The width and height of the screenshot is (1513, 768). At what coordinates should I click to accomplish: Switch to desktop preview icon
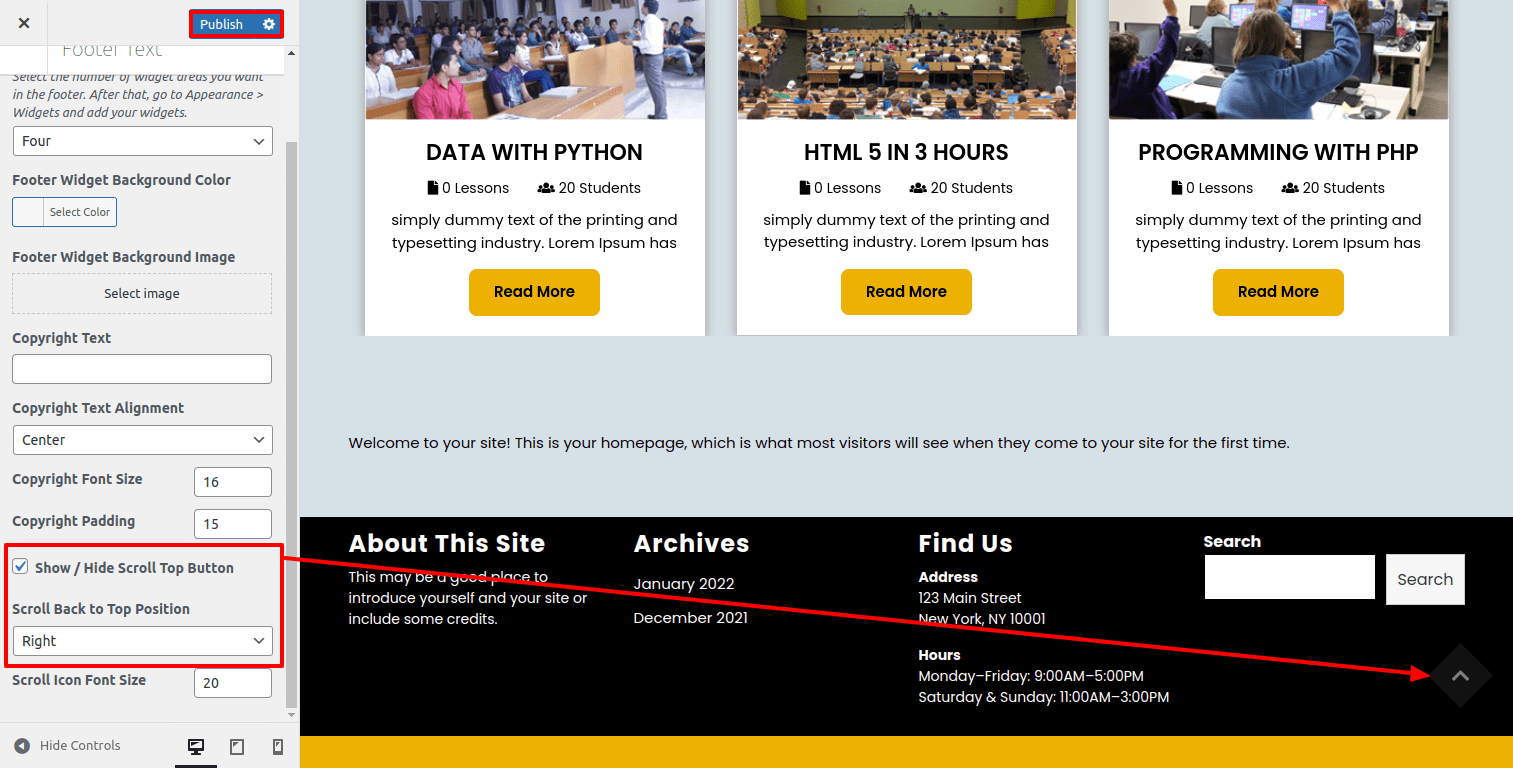(196, 746)
